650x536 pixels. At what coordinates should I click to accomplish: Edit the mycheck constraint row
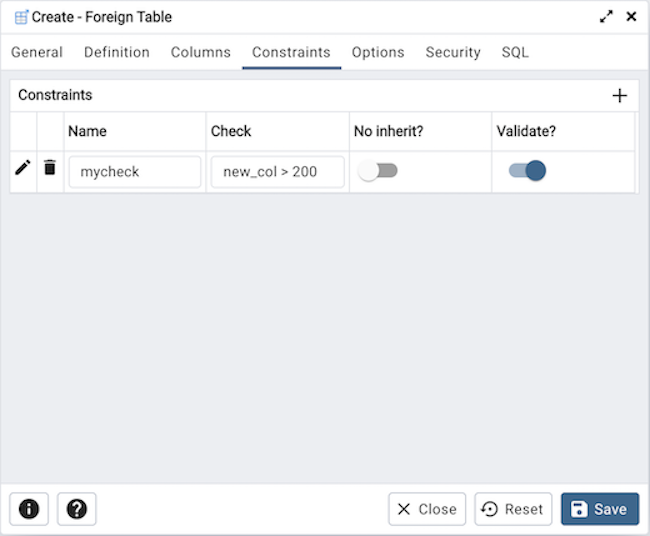[23, 168]
